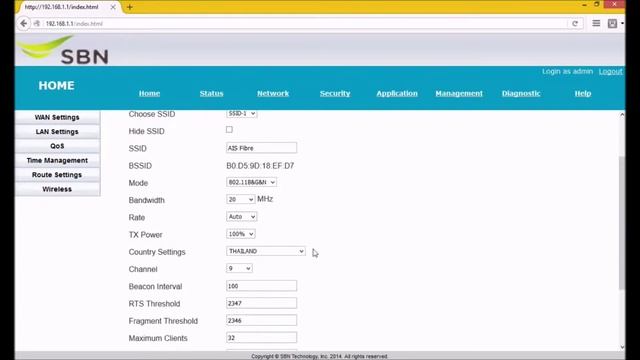Open the Choose SSID dropdown

(x=242, y=113)
